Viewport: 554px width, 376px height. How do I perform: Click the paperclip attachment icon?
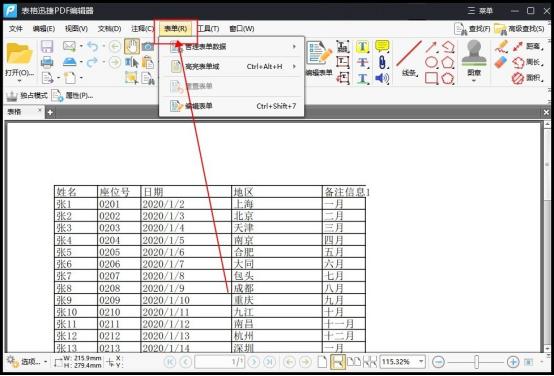382,62
